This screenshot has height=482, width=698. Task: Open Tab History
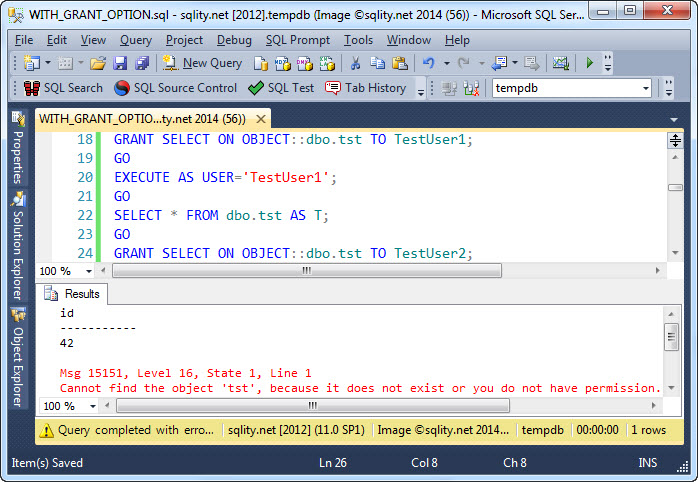click(364, 88)
